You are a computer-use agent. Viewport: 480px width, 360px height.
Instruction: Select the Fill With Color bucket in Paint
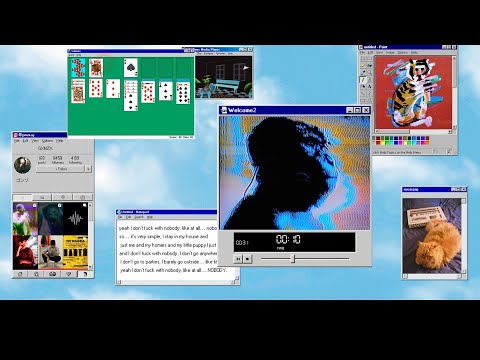370,66
